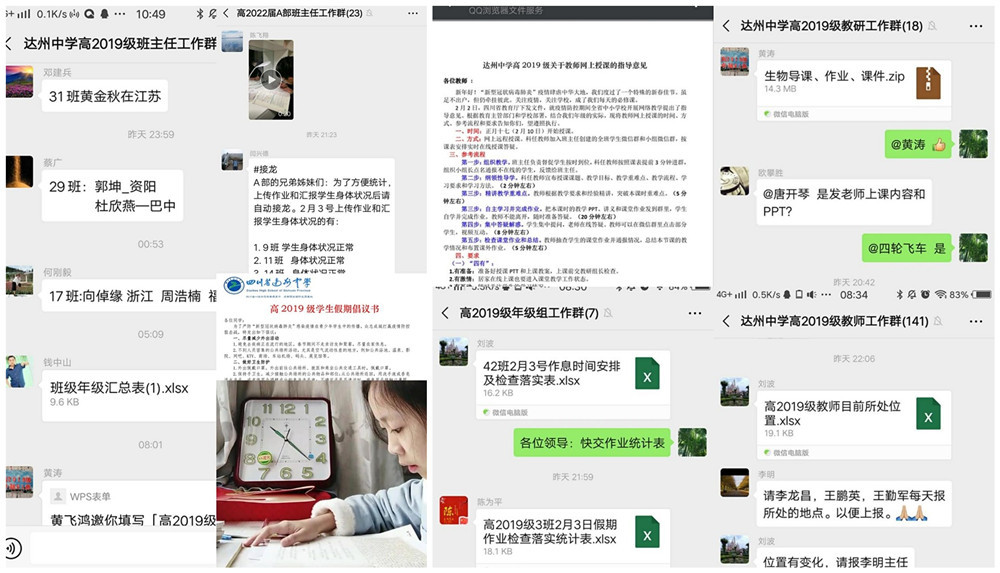This screenshot has height=573, width=1000.
Task: Tap Excel icon of 高2019级3班 file
Action: (647, 533)
